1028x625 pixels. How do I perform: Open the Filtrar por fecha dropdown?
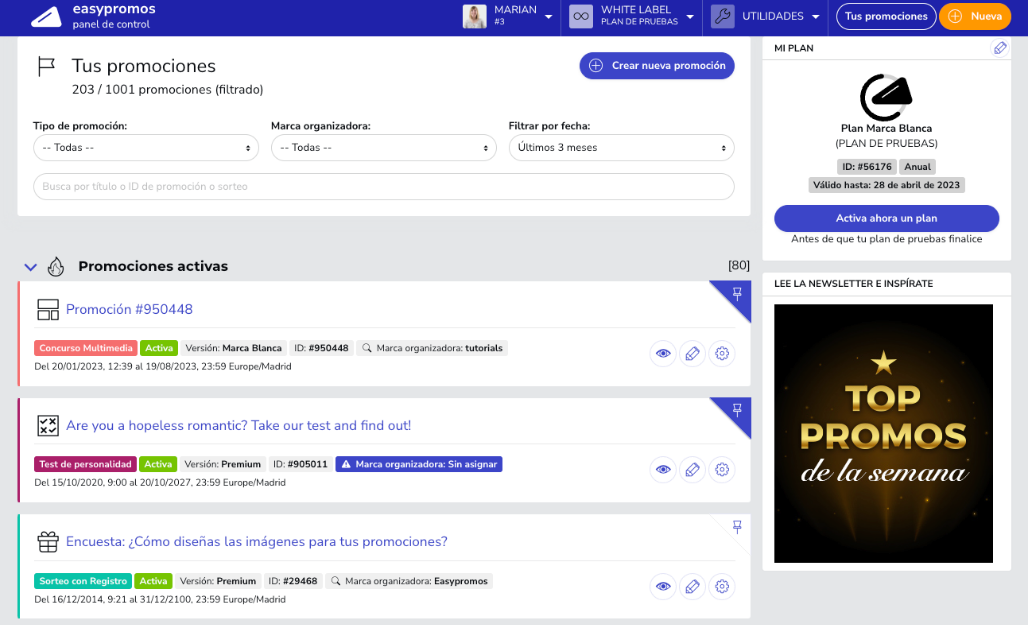(x=621, y=146)
